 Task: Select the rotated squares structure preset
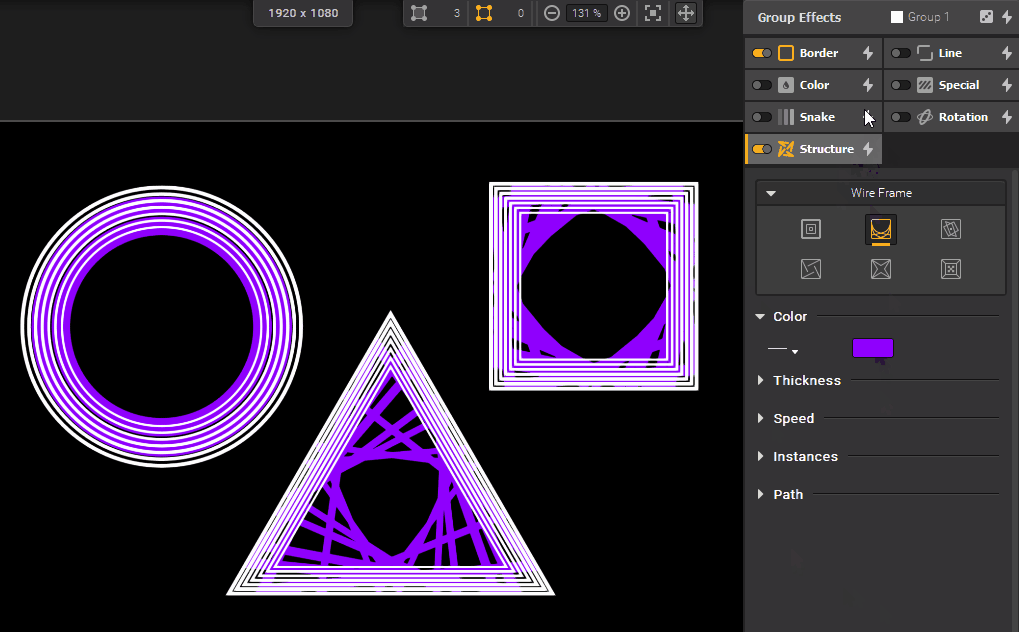[x=951, y=230]
